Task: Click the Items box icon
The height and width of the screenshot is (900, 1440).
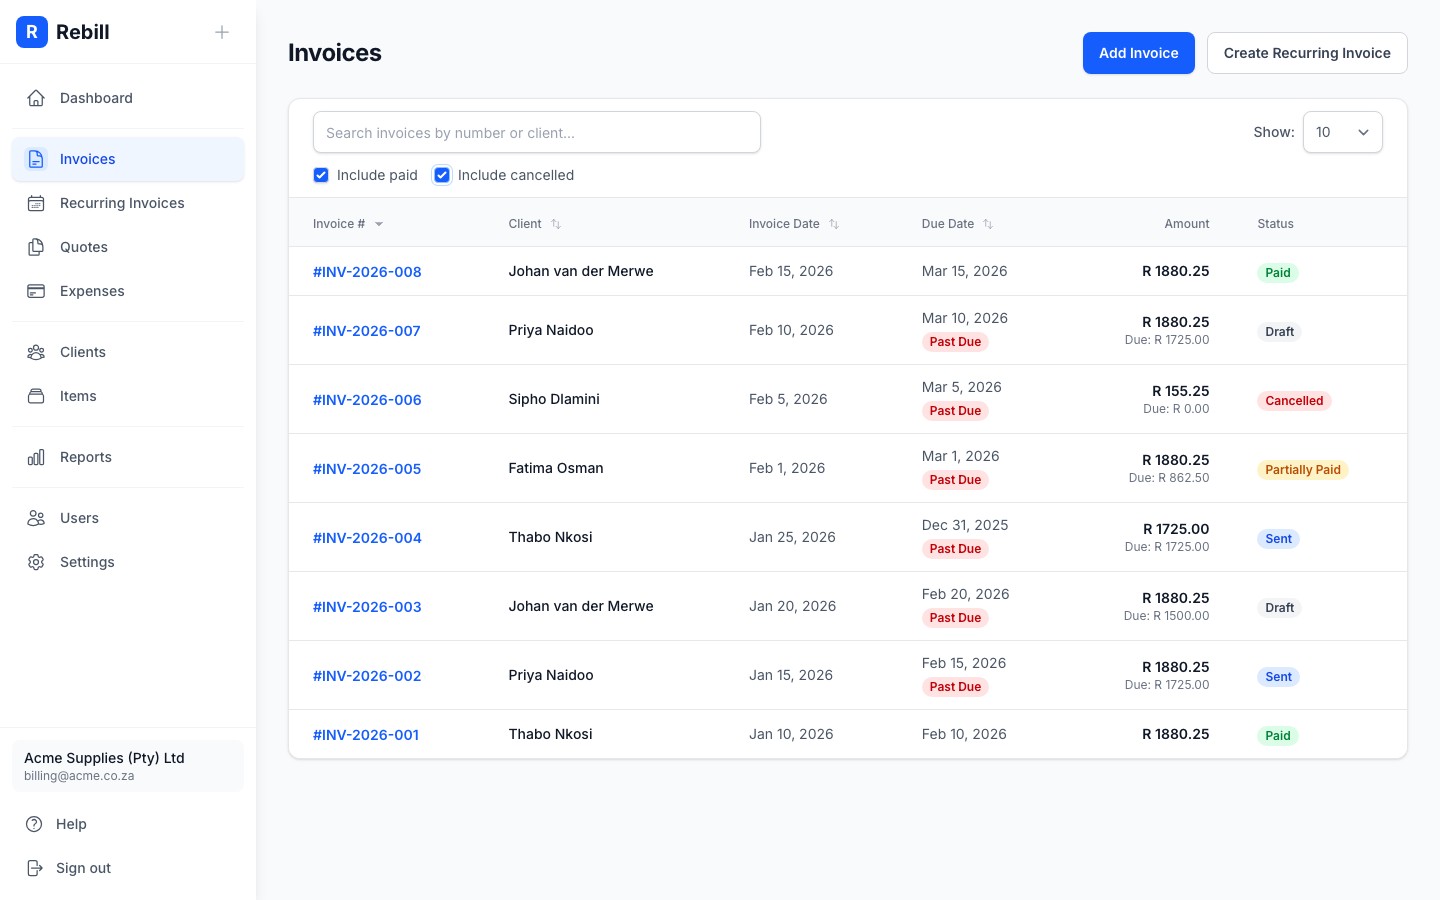Action: tap(36, 396)
